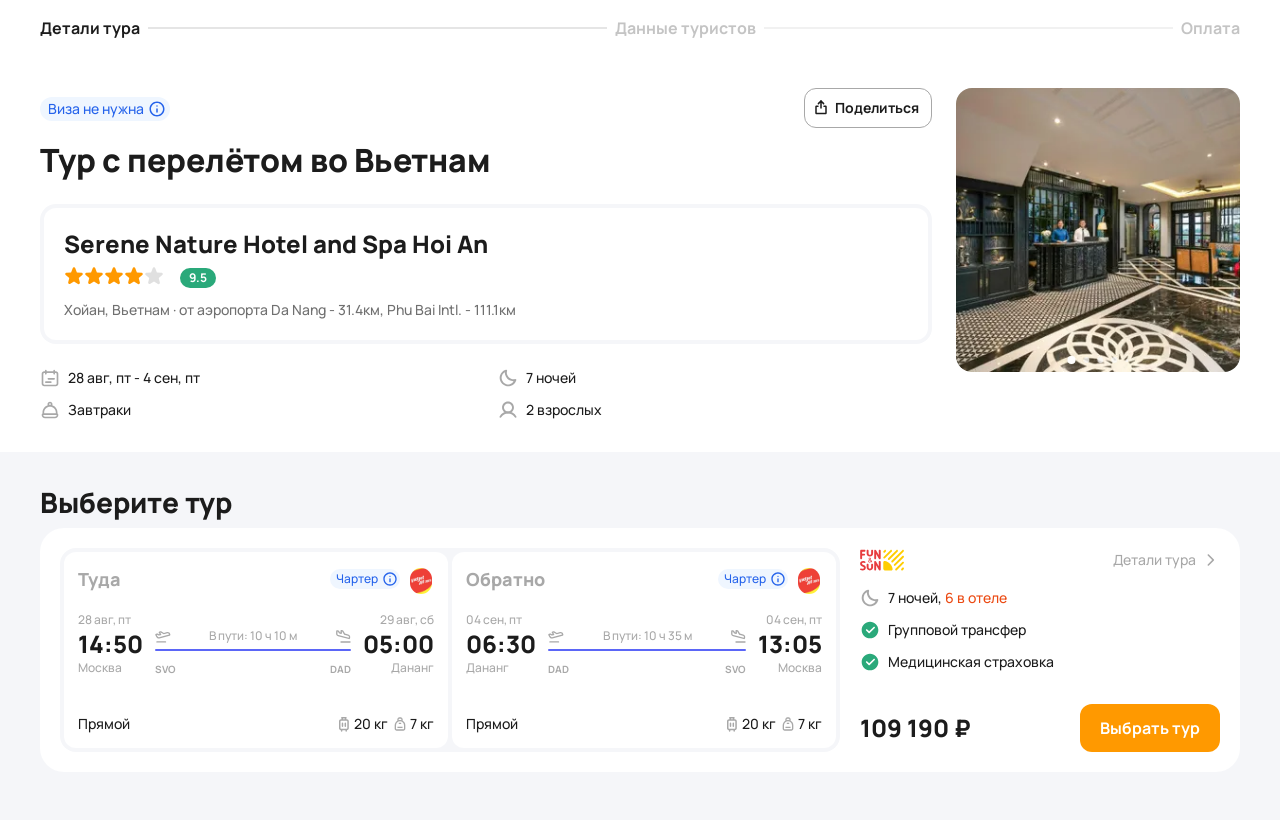Click the "Прямой" label in Обратно card
Viewport: 1280px width, 820px height.
492,724
